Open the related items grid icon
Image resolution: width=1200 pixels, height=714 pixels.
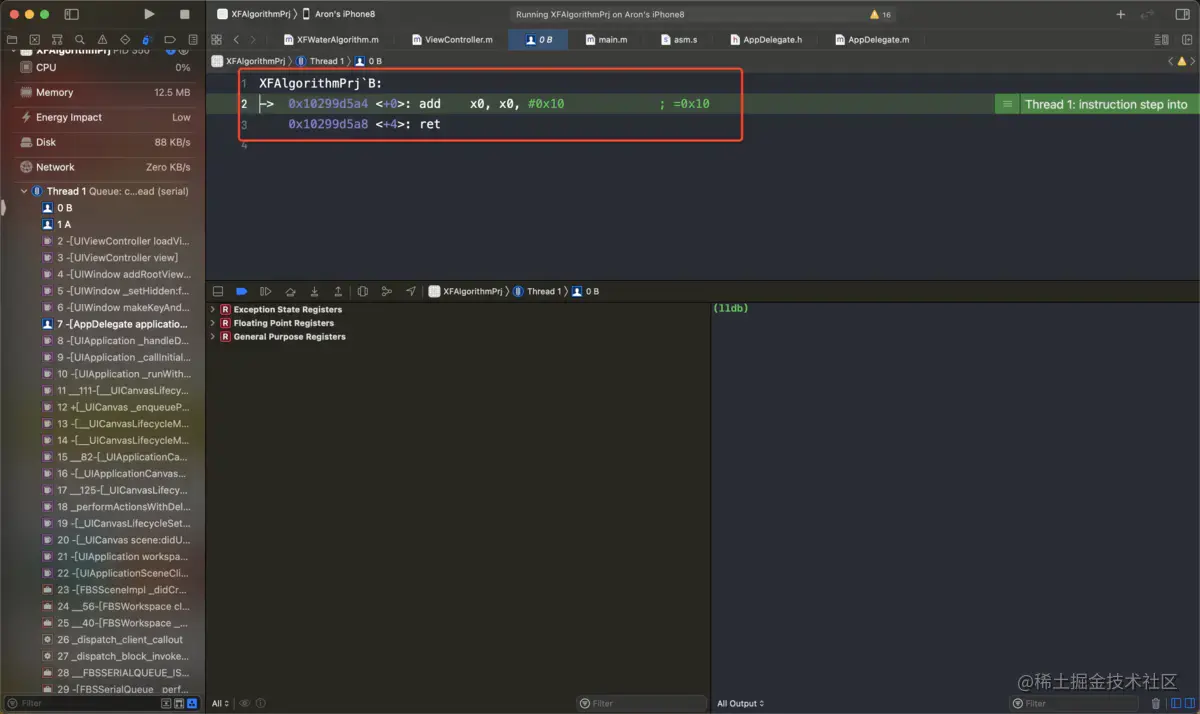(216, 39)
